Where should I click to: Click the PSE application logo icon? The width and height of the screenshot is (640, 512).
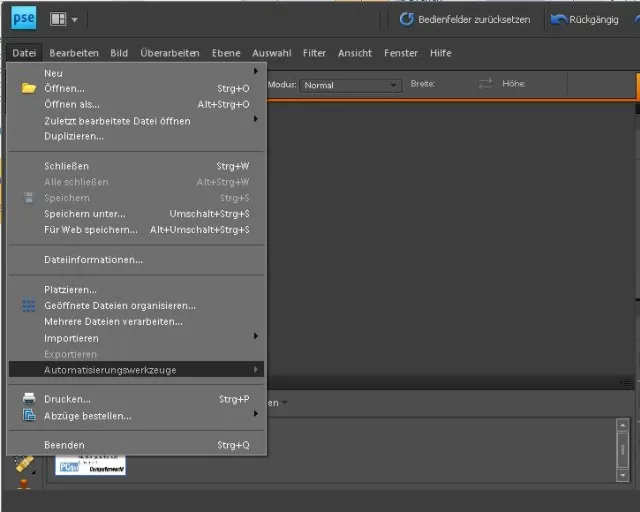pyautogui.click(x=22, y=18)
